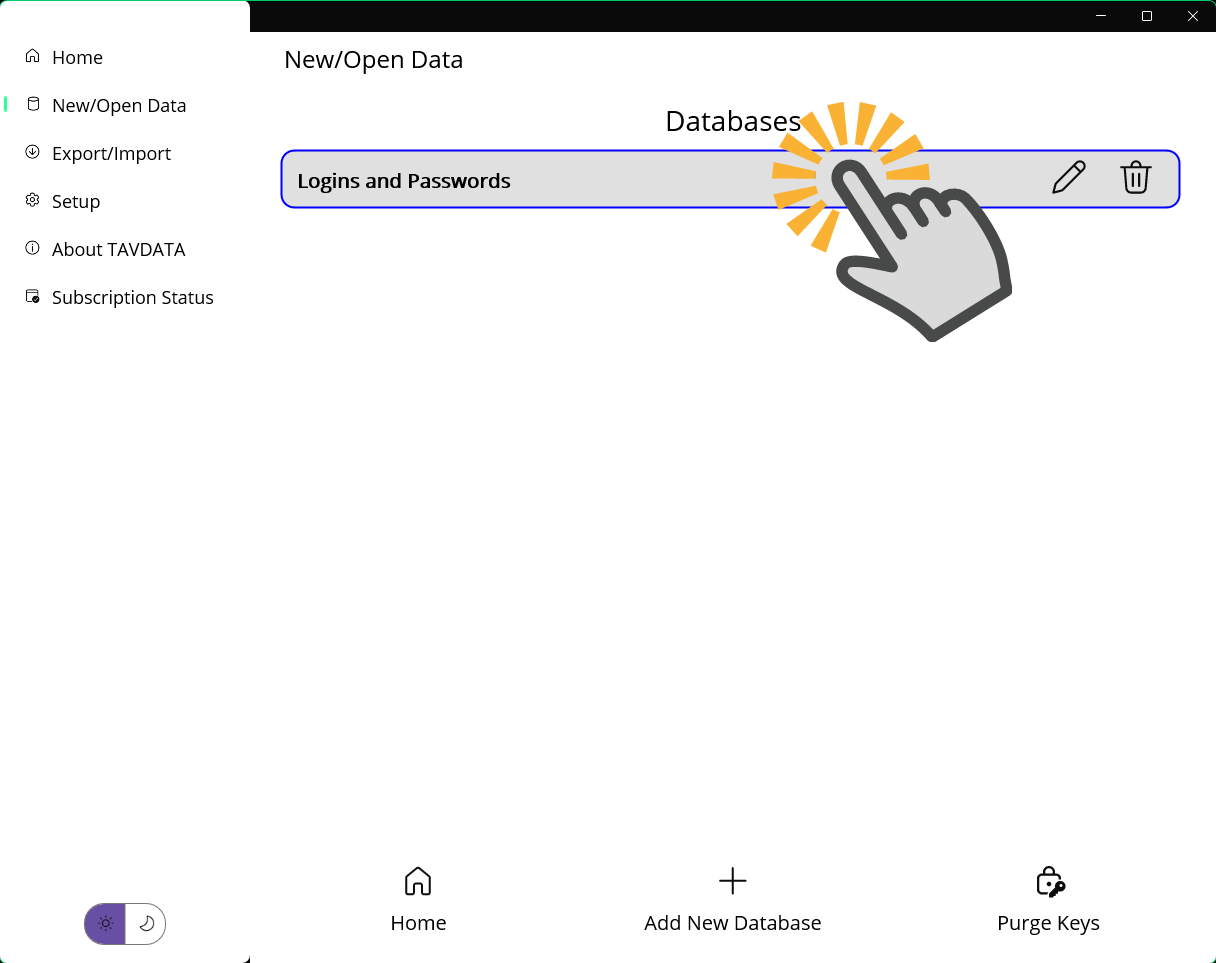
Task: Click the database cylinder icon in the sidebar
Action: [x=33, y=104]
